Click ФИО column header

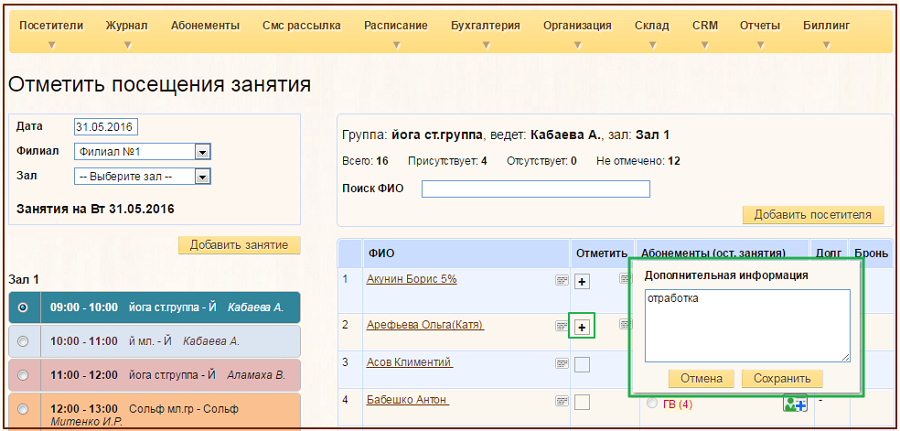coord(466,254)
